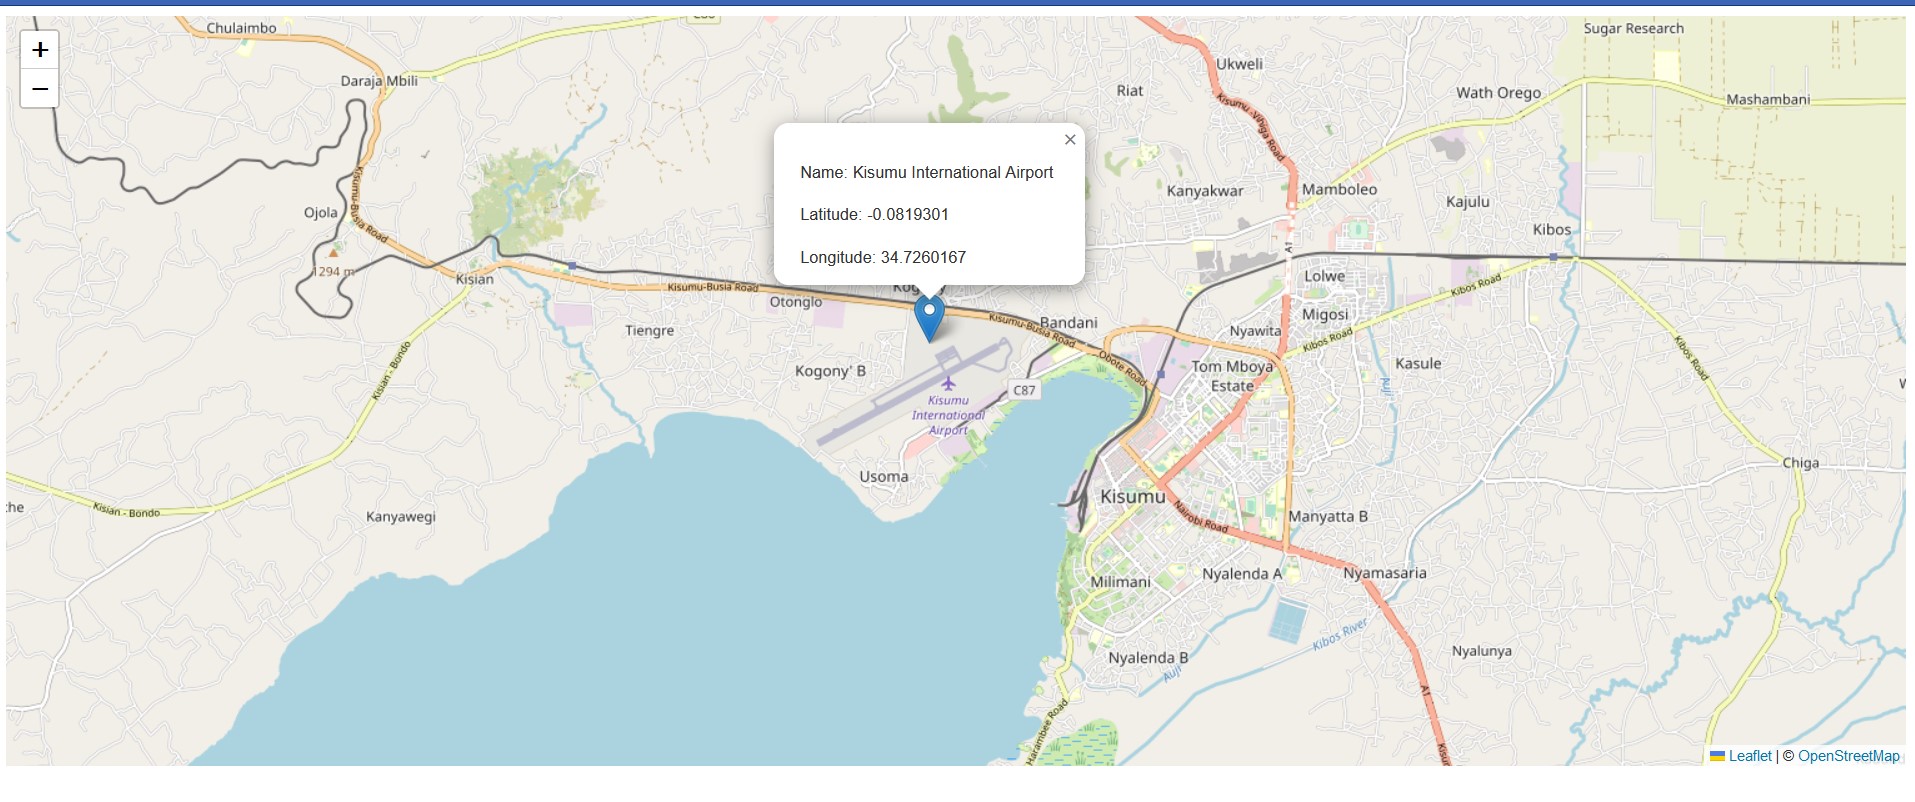The height and width of the screenshot is (802, 1915).
Task: Click the railway station square near Kibos
Action: pyautogui.click(x=1553, y=257)
